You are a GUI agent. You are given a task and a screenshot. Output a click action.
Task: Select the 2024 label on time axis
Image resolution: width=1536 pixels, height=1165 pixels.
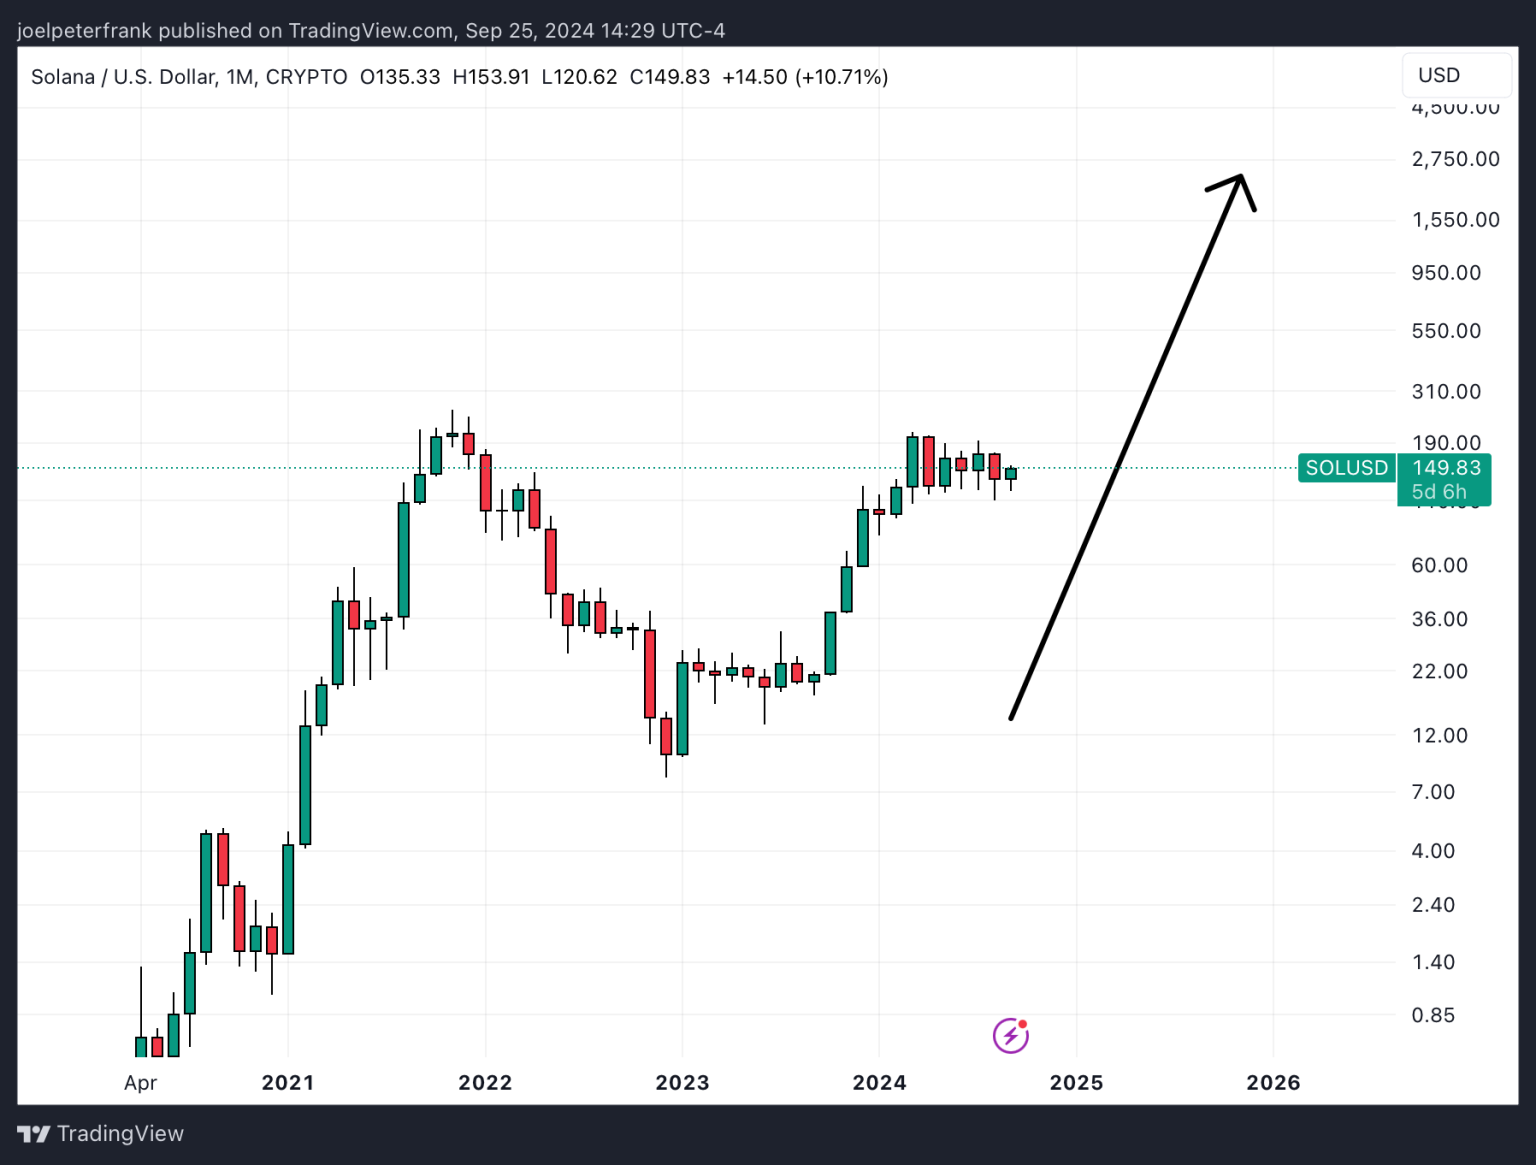coord(880,1082)
